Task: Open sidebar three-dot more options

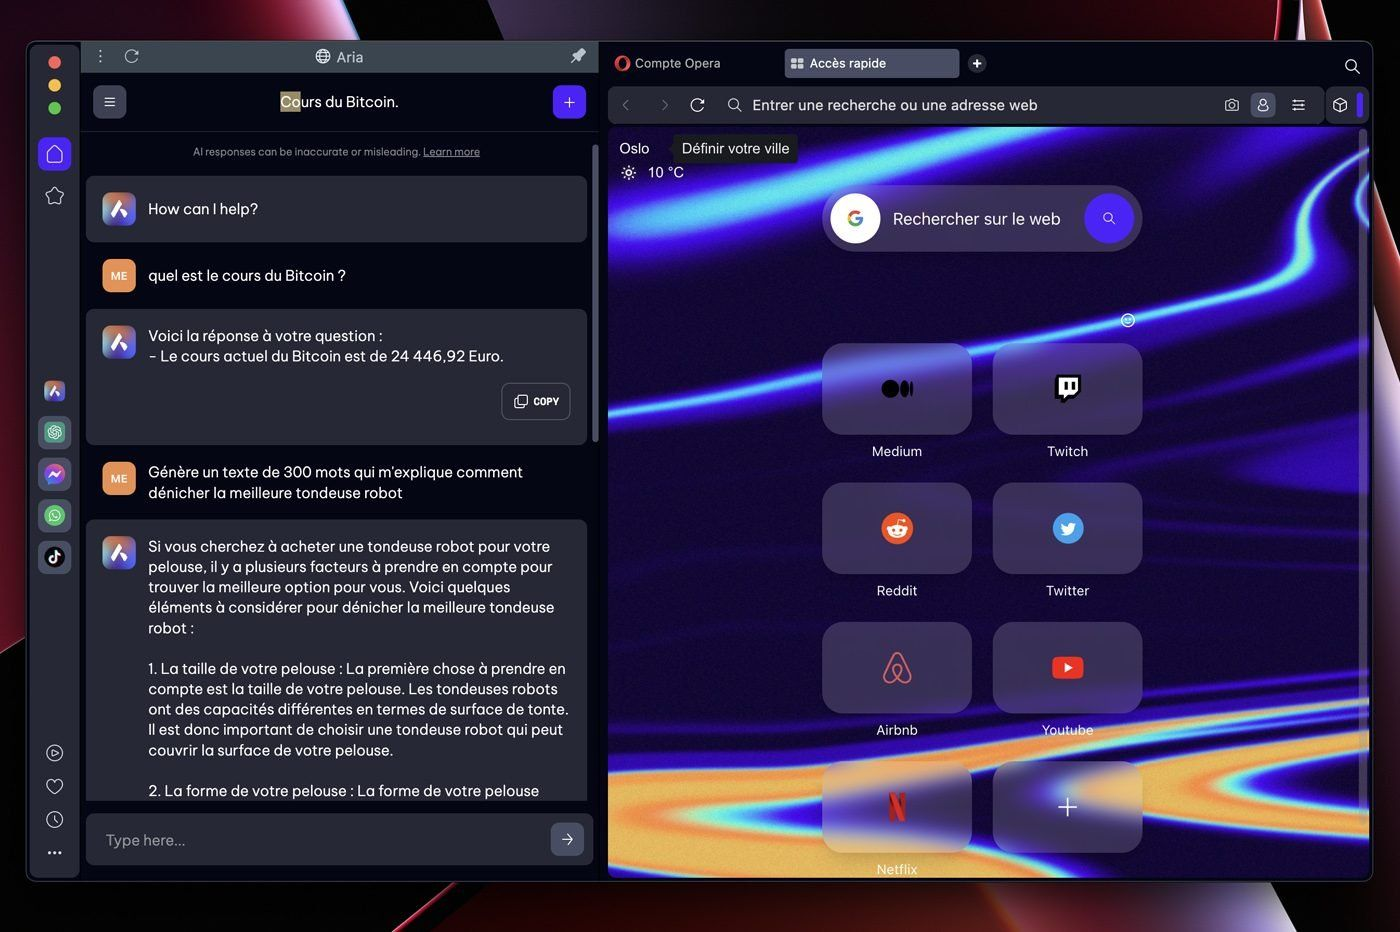Action: 55,853
